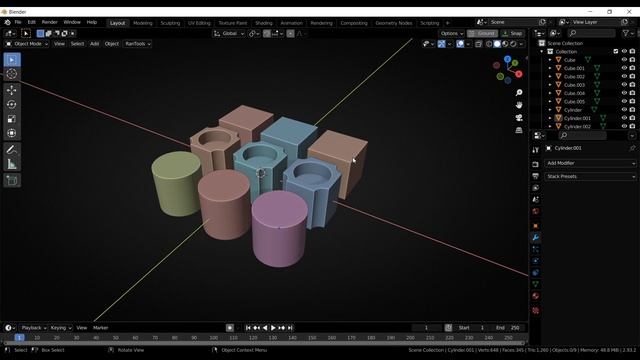Open the Object Mode dropdown
640x360 pixels.
tap(27, 44)
